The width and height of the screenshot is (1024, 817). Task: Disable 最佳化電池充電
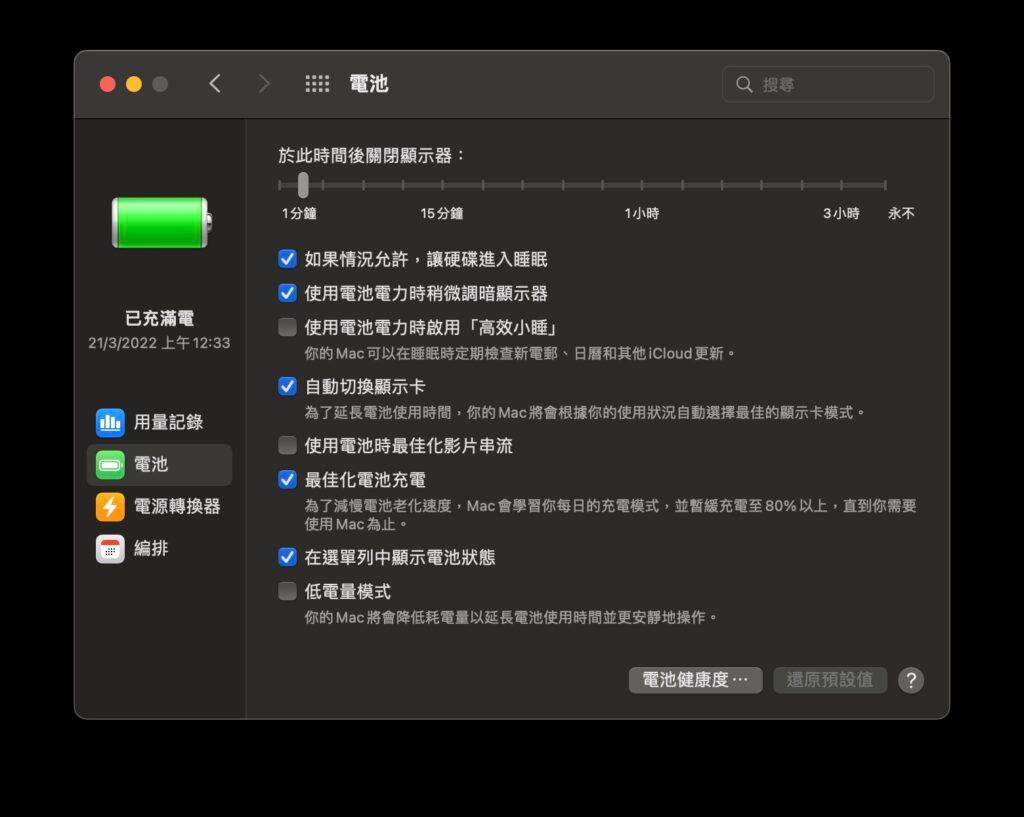pyautogui.click(x=287, y=480)
